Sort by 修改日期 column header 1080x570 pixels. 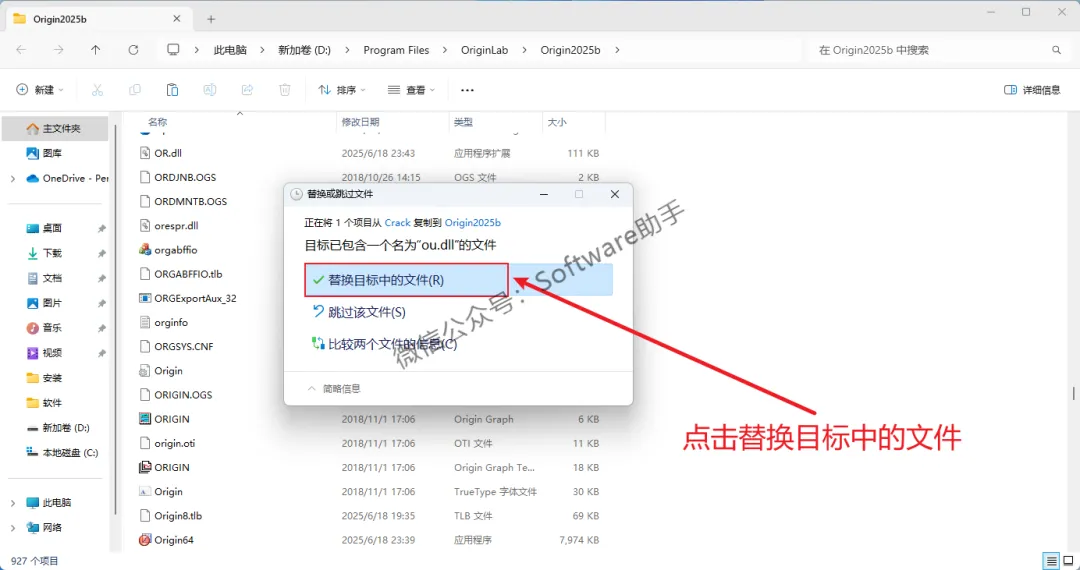pyautogui.click(x=360, y=122)
